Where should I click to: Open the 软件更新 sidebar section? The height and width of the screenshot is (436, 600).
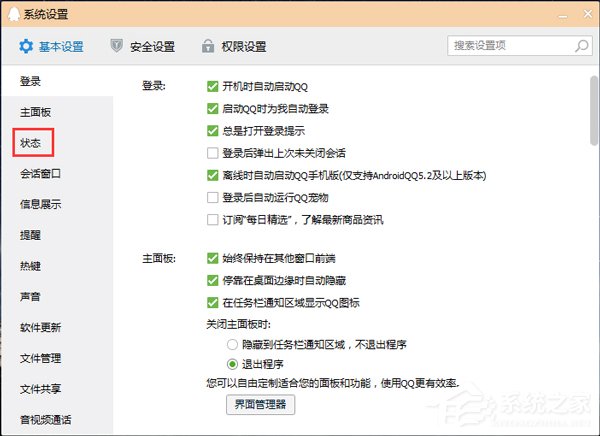(41, 327)
